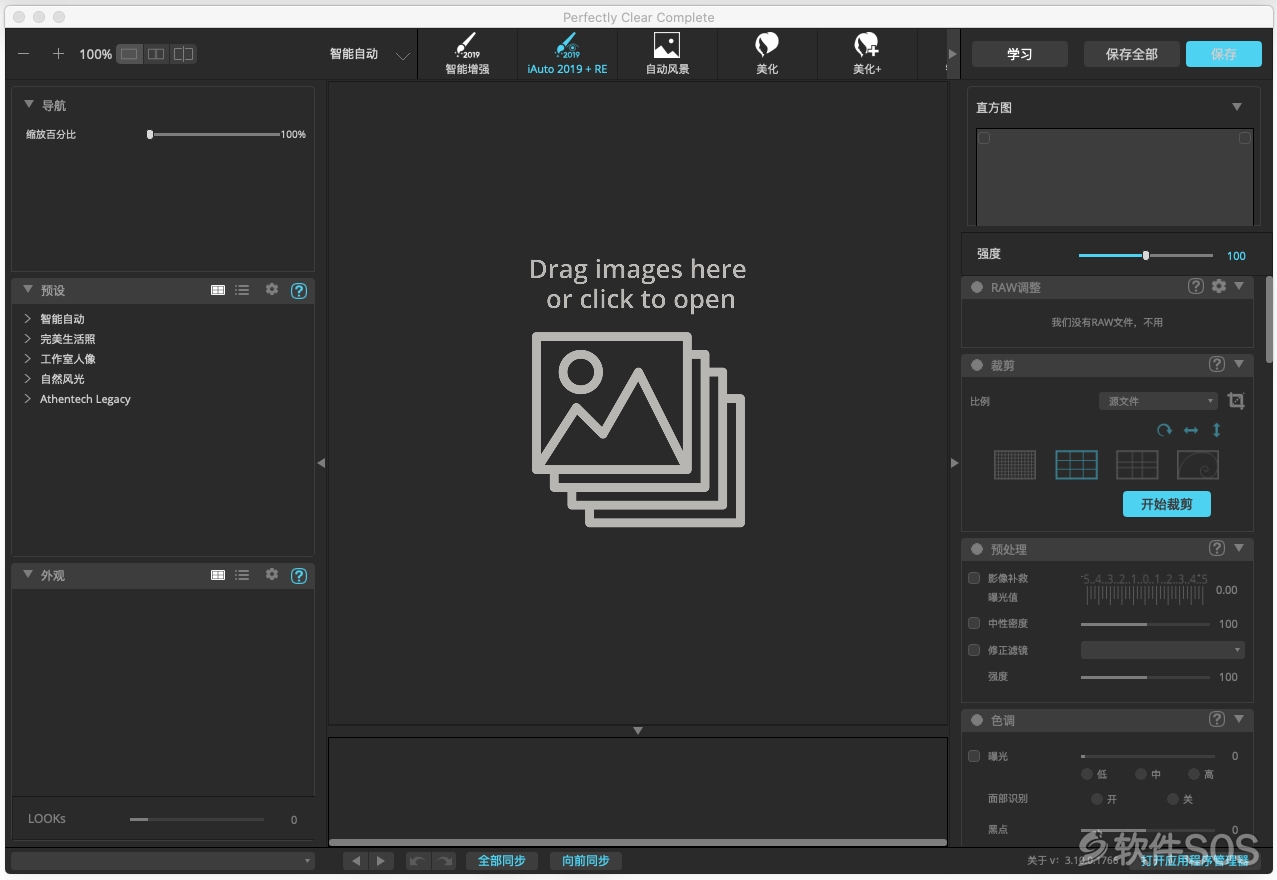Switch 预设 panel to list view

[242, 290]
